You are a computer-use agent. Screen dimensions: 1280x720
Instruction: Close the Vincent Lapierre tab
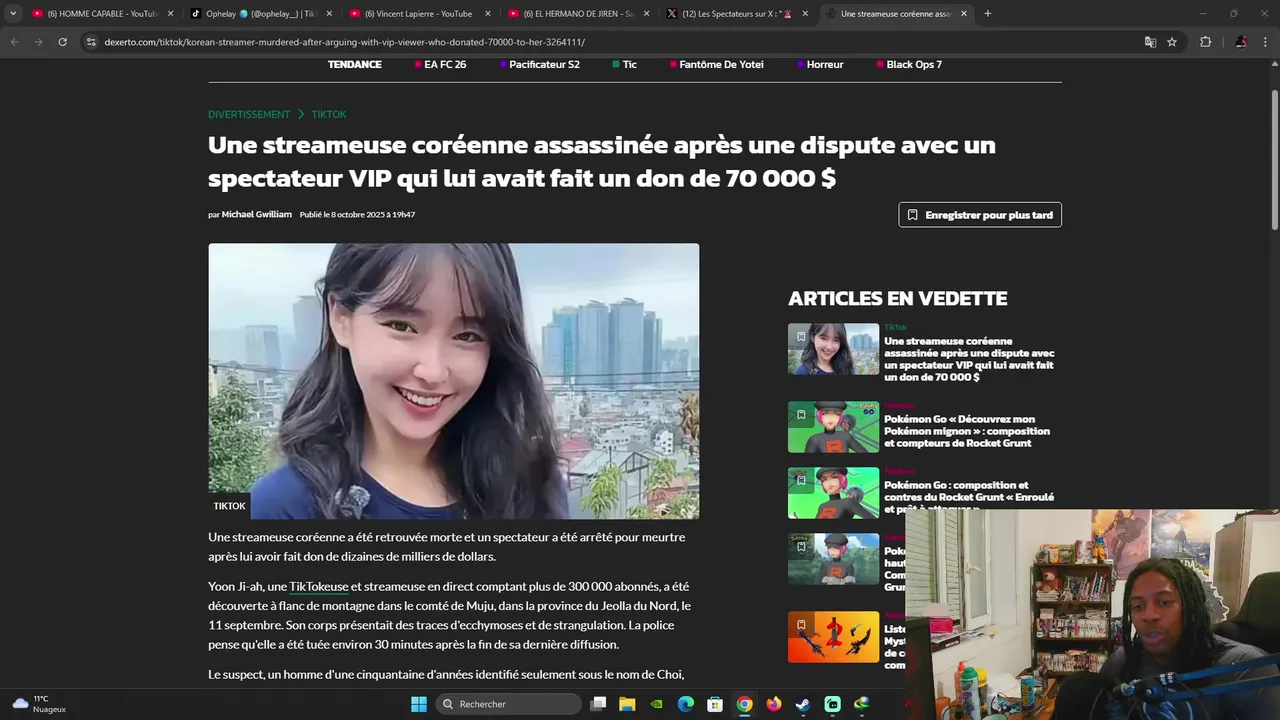point(488,14)
